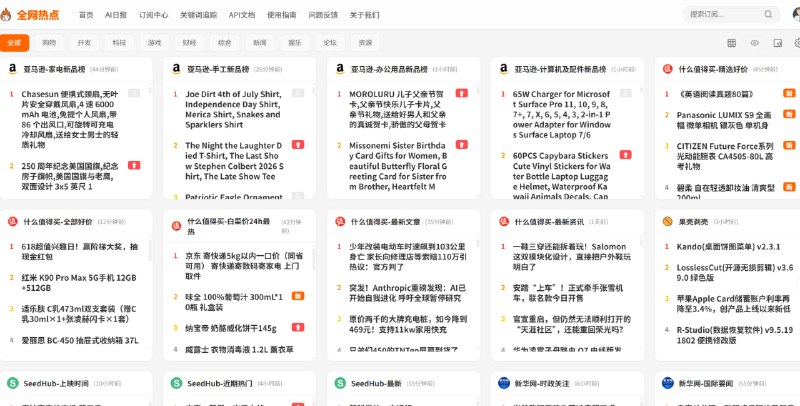Click orange 新 badge beside 味全 100%葡萄汁

298,296
